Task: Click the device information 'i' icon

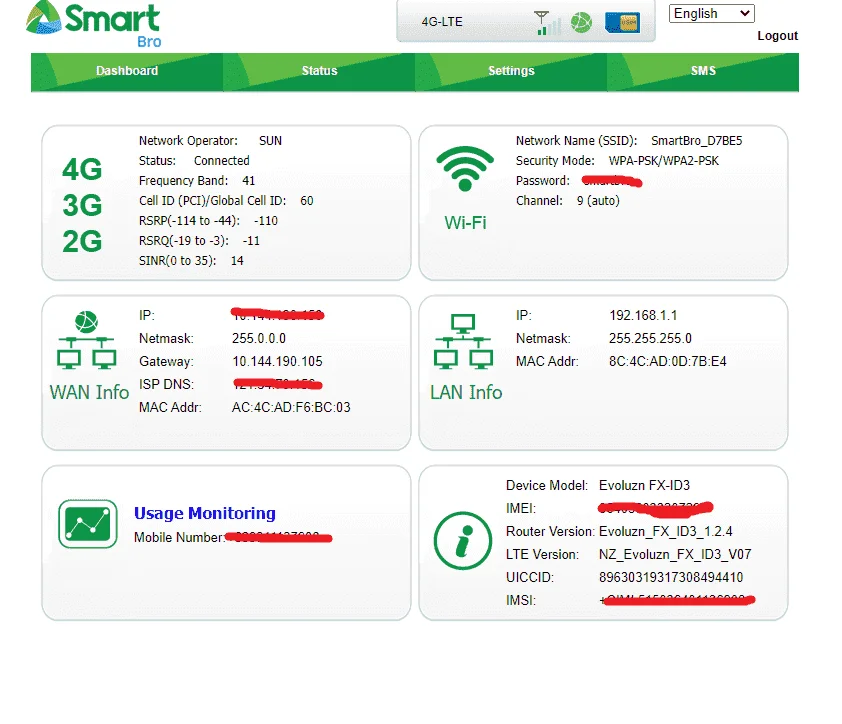Action: [463, 540]
